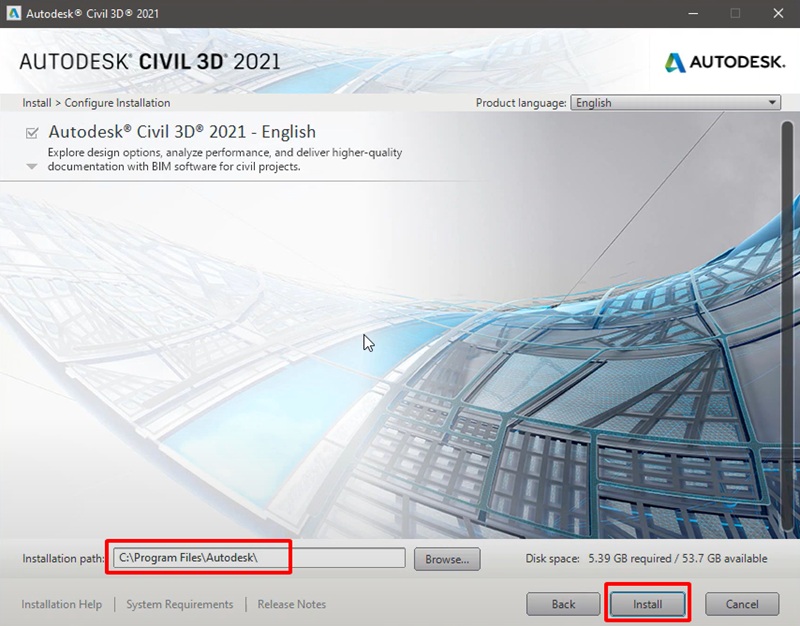Click the Civil 3D icon in the title bar

click(12, 12)
